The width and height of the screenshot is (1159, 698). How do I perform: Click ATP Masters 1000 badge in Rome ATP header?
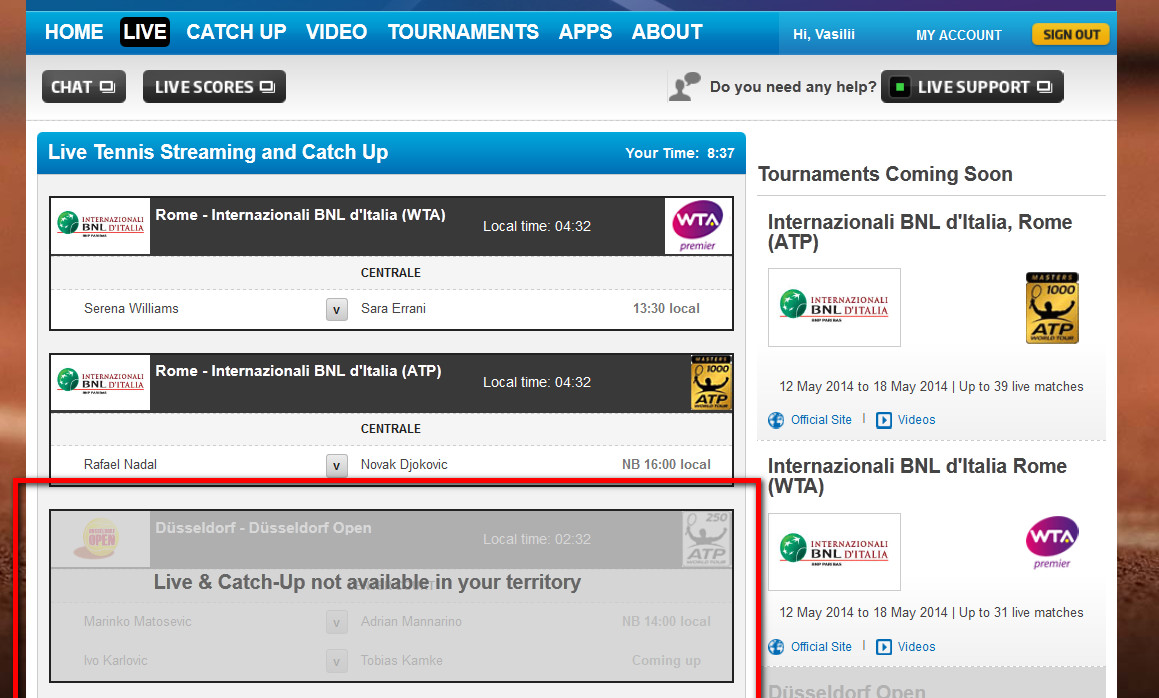click(711, 382)
